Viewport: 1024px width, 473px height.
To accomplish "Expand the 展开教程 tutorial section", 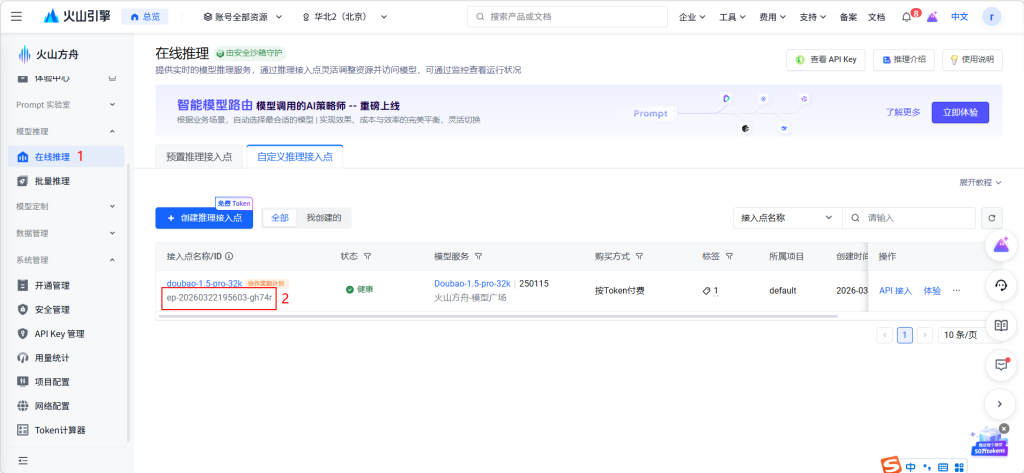I will [980, 183].
